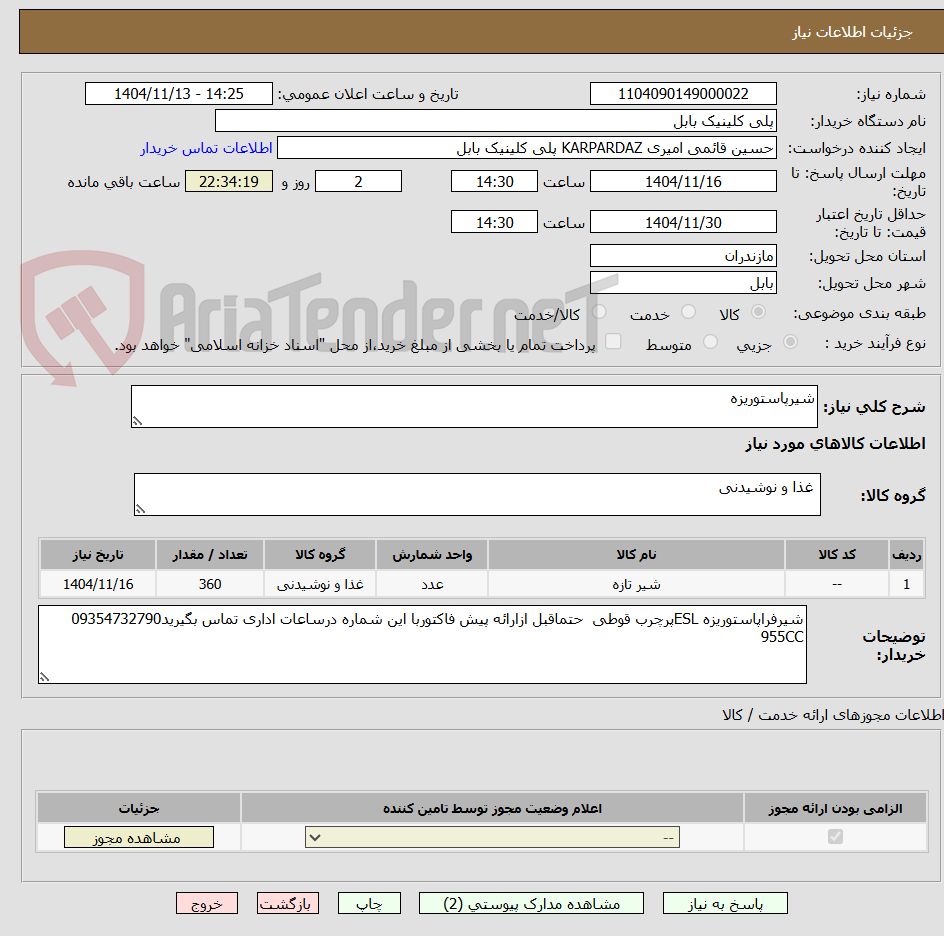Screen dimensions: 944x936
Task: Click the بازگشت back button
Action: [x=288, y=903]
